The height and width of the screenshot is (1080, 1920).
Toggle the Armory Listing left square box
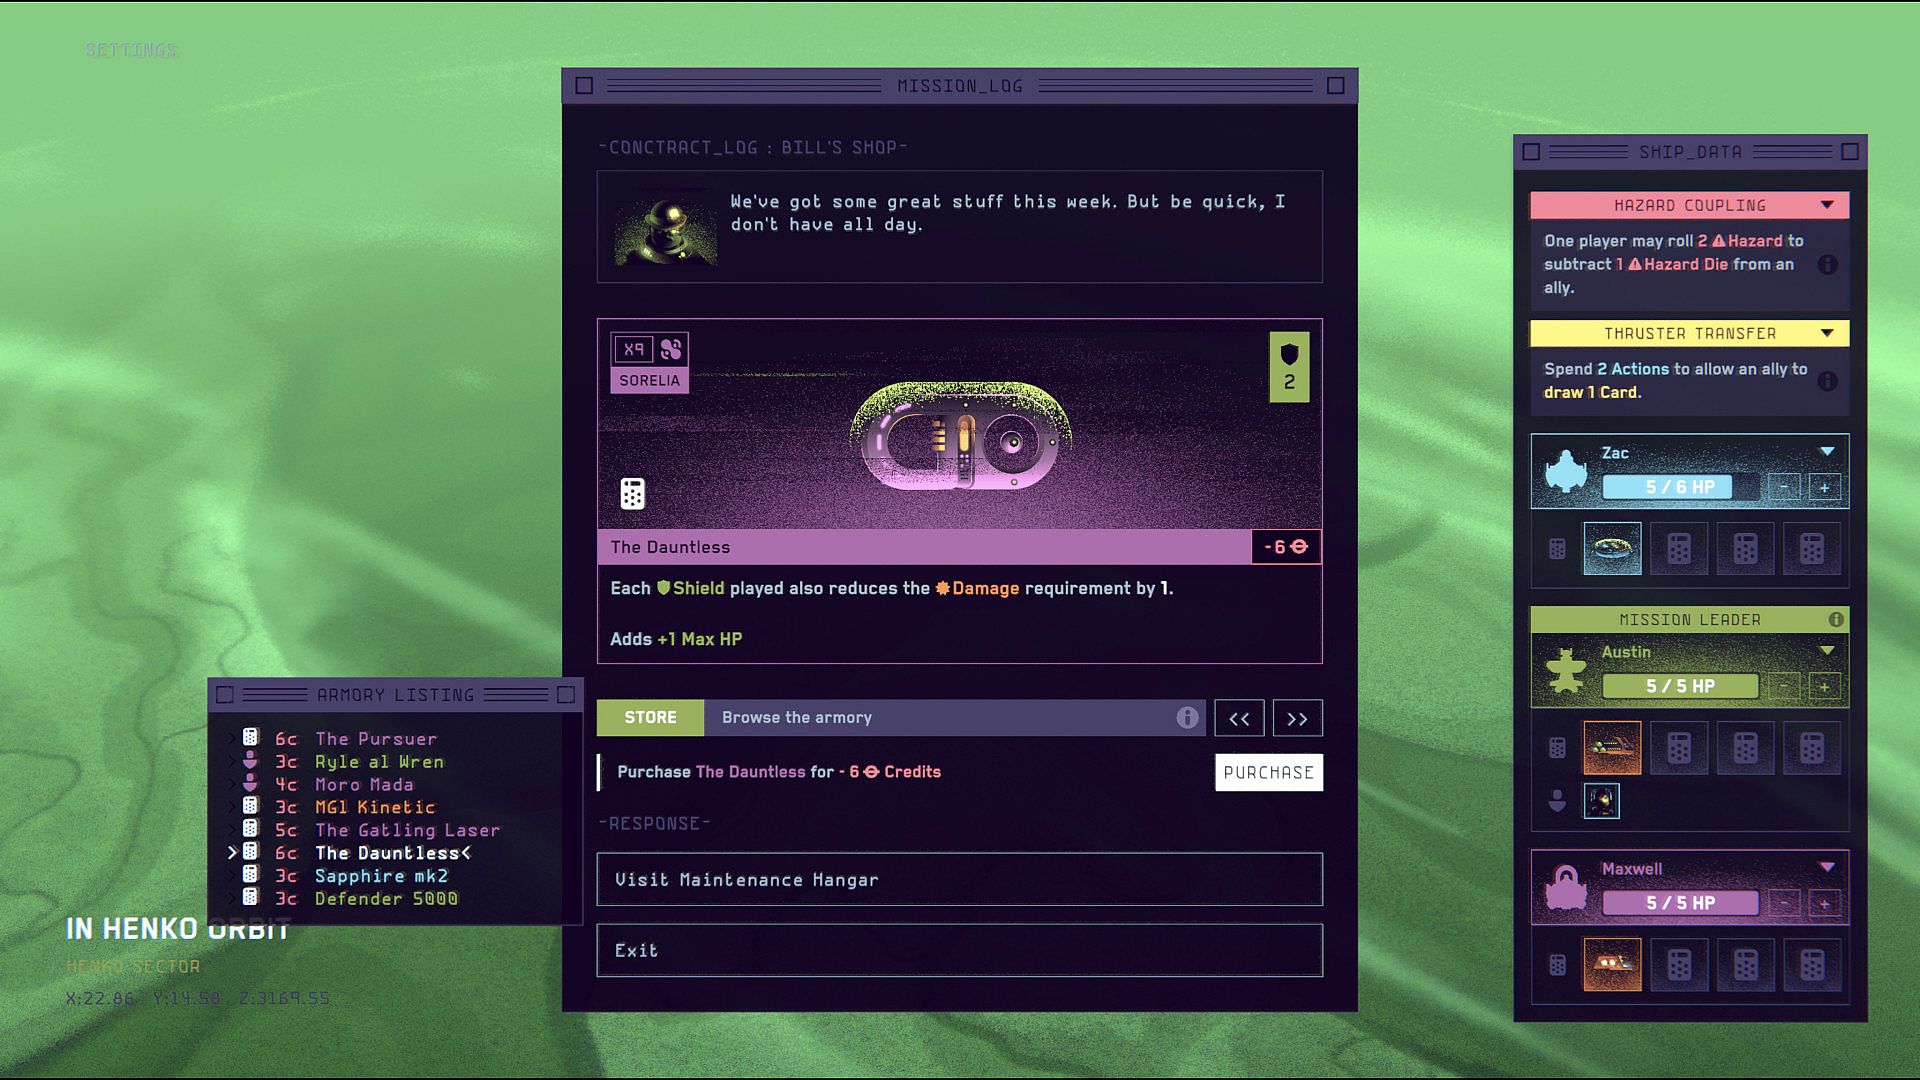coord(226,695)
